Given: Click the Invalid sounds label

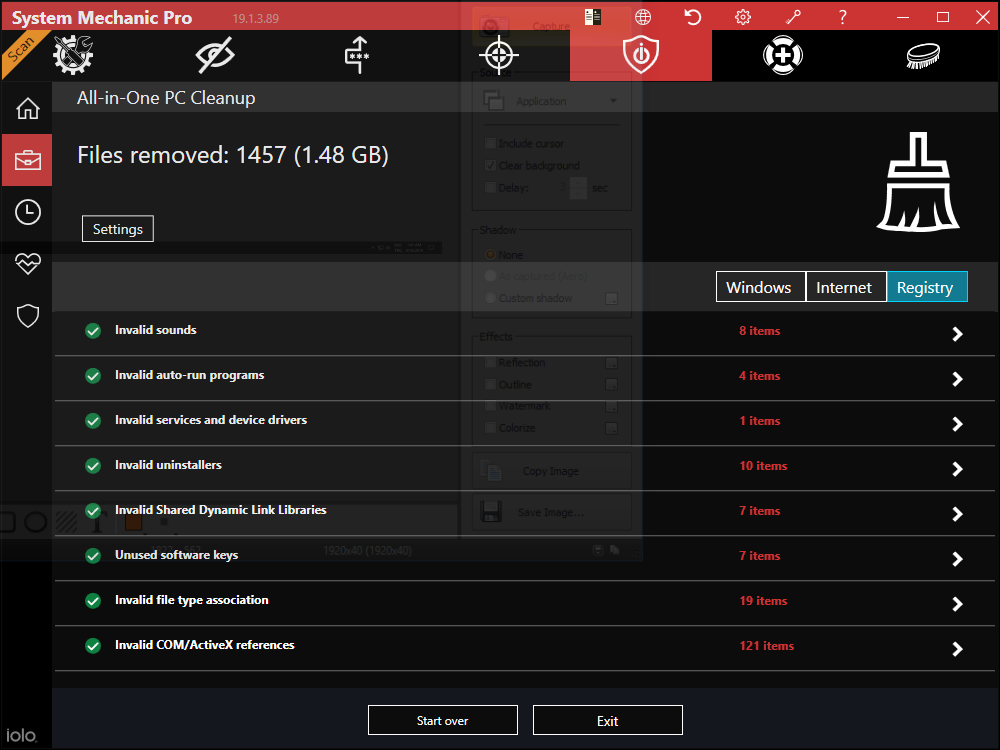Looking at the screenshot, I should (156, 330).
